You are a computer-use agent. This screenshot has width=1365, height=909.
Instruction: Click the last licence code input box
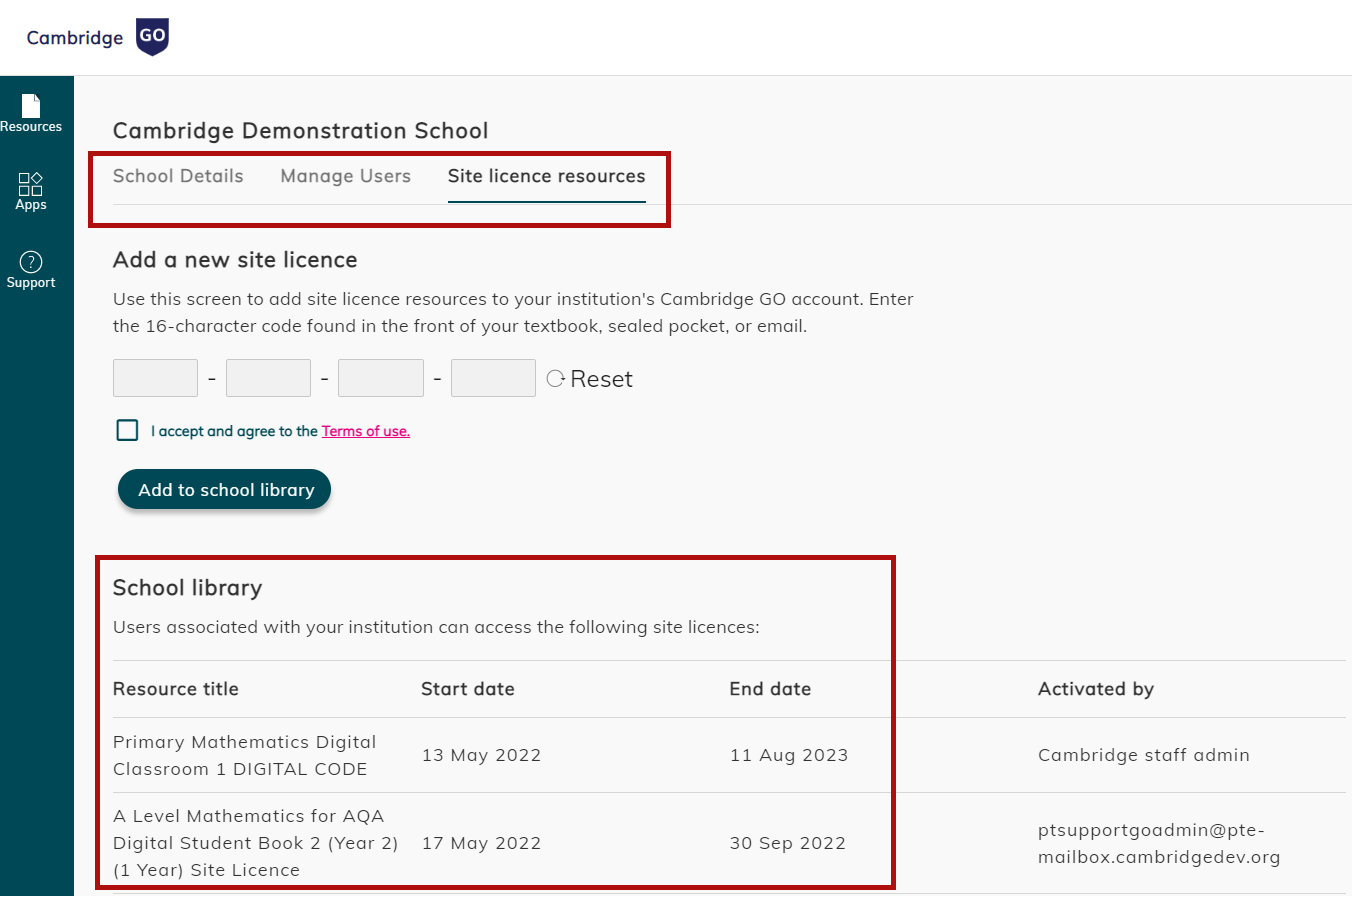pos(493,378)
